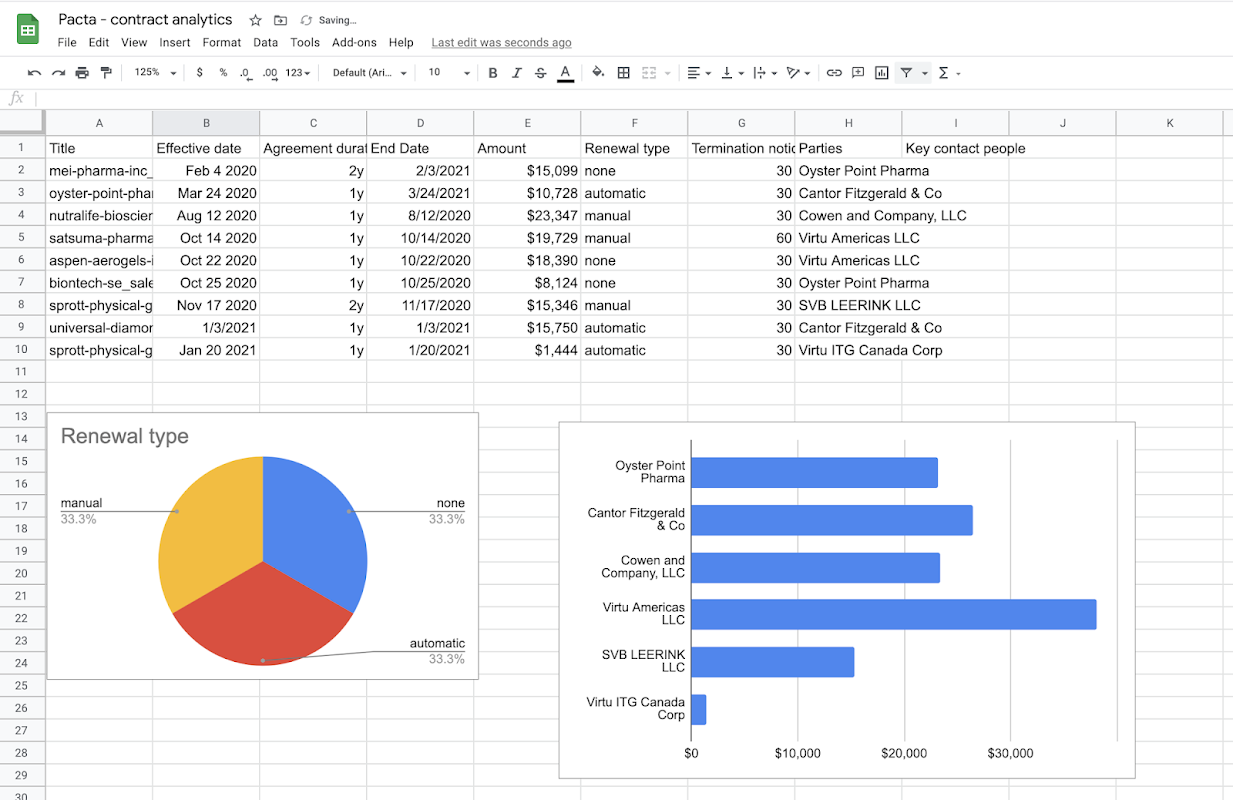Select column H header
The image size is (1233, 800).
pos(848,123)
